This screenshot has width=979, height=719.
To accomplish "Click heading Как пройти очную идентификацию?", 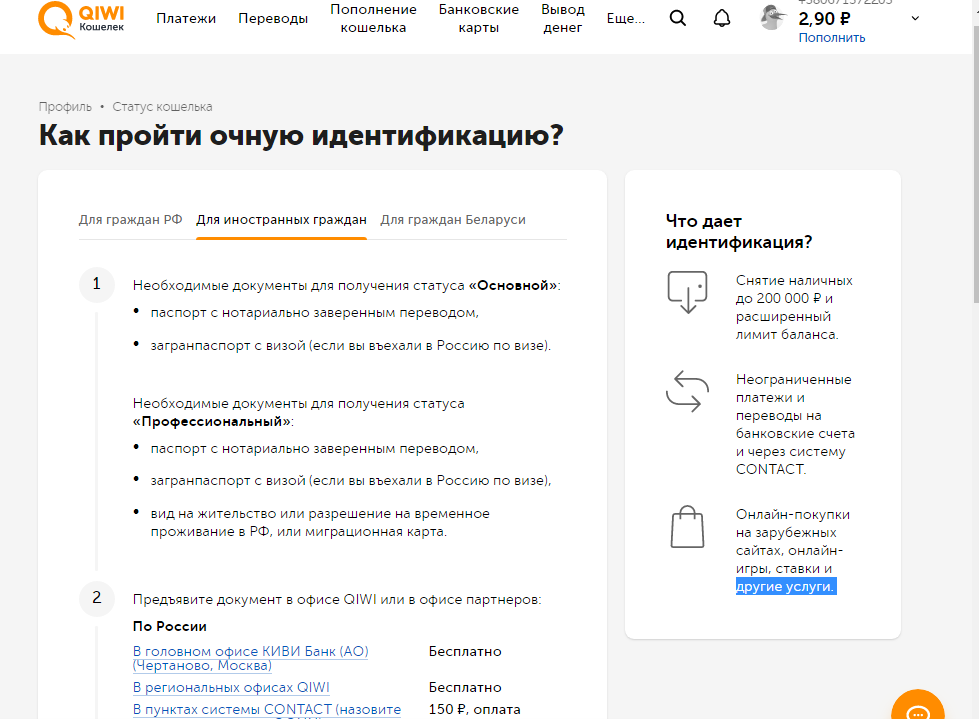I will coord(301,135).
